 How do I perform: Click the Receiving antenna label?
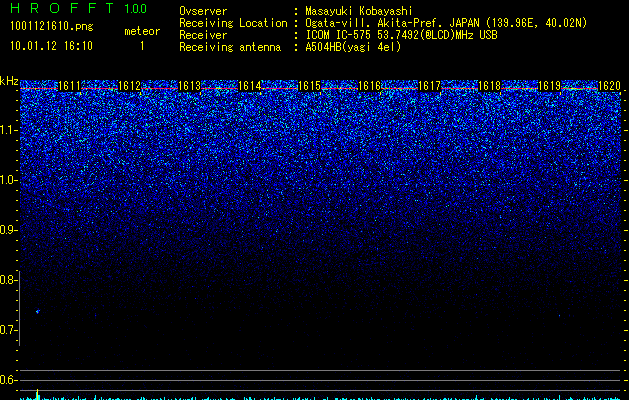(230, 47)
